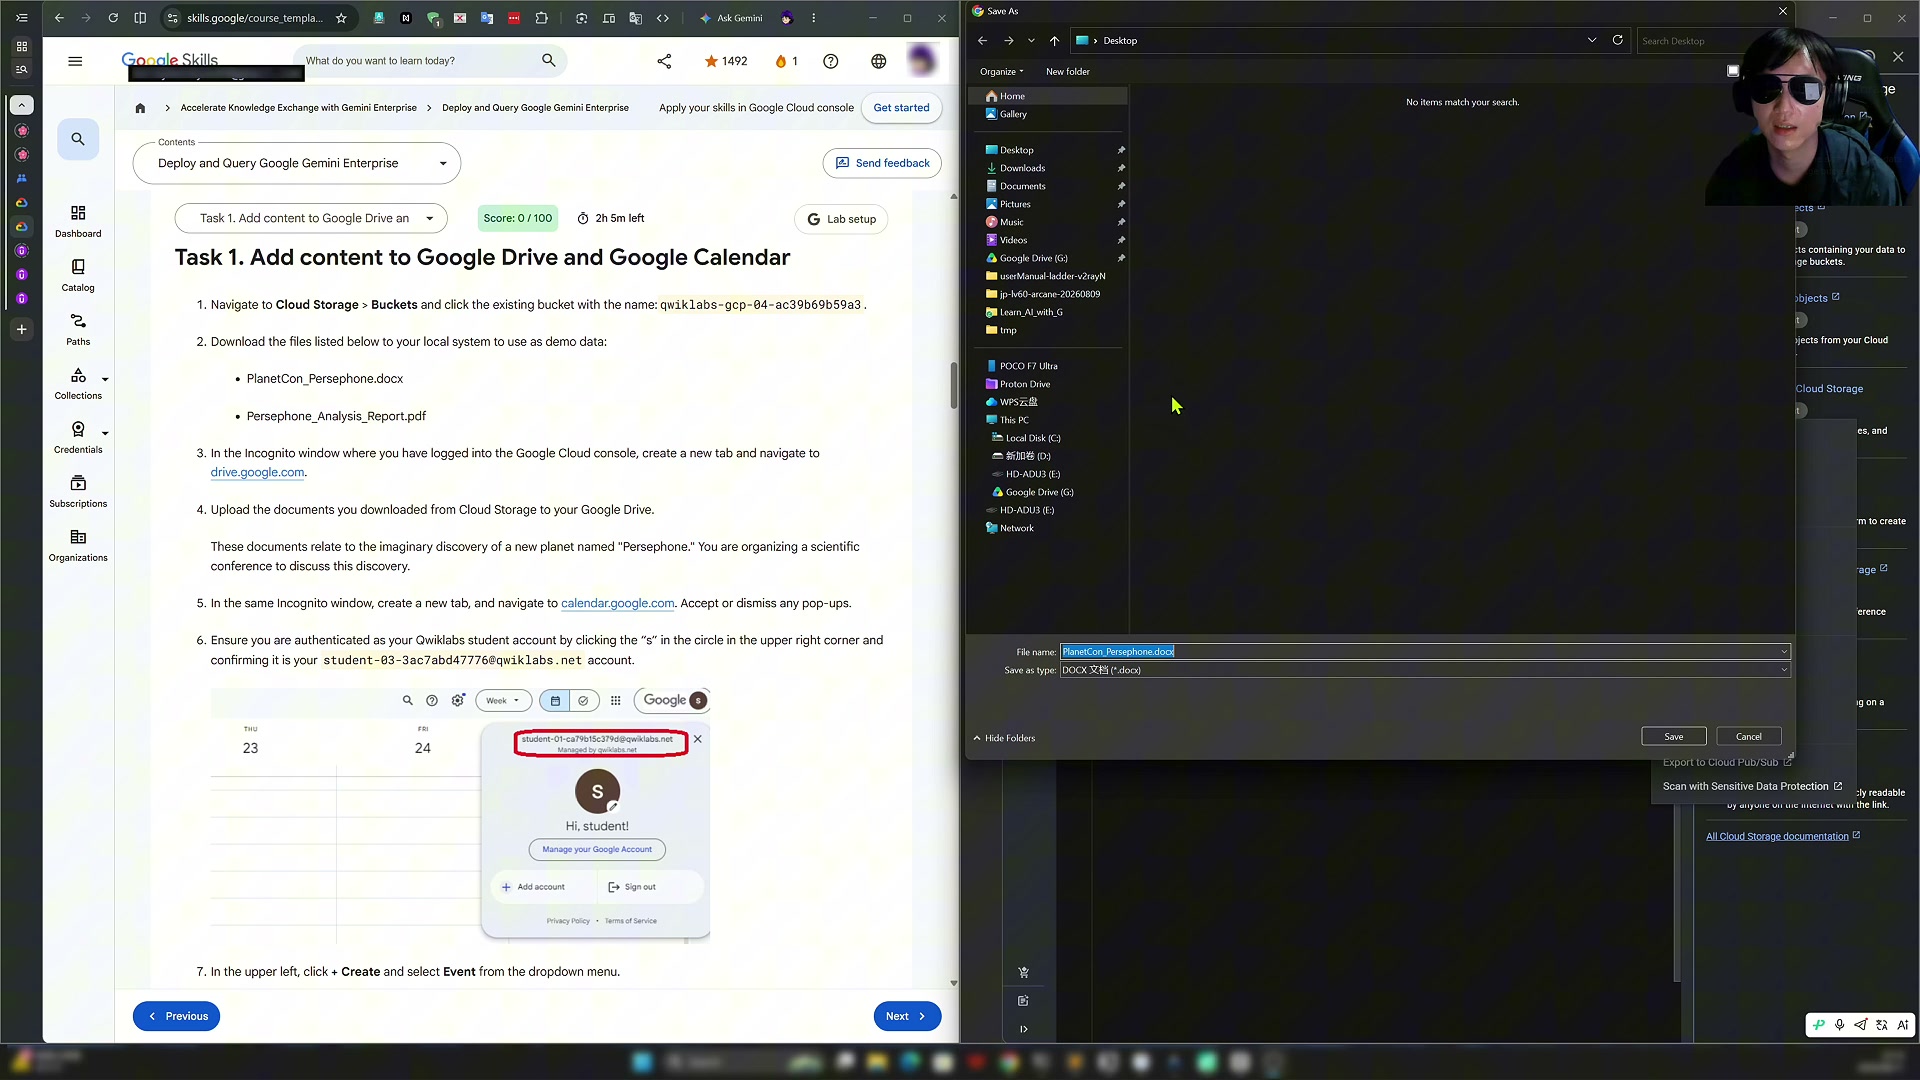Click the browser extensions puzzle icon
The width and height of the screenshot is (1920, 1080).
tap(542, 18)
